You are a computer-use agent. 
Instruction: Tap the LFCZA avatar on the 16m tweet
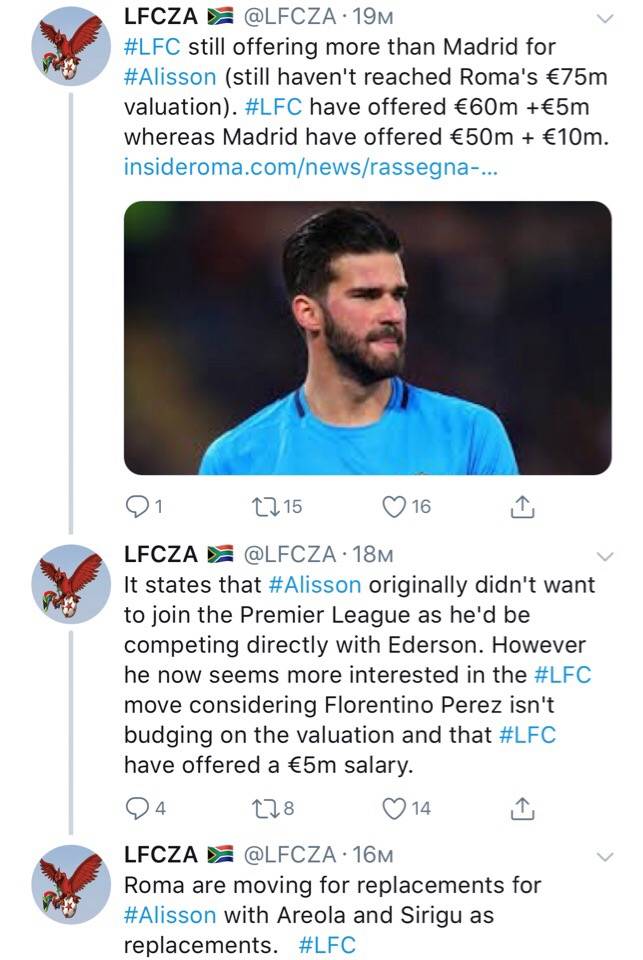point(69,884)
